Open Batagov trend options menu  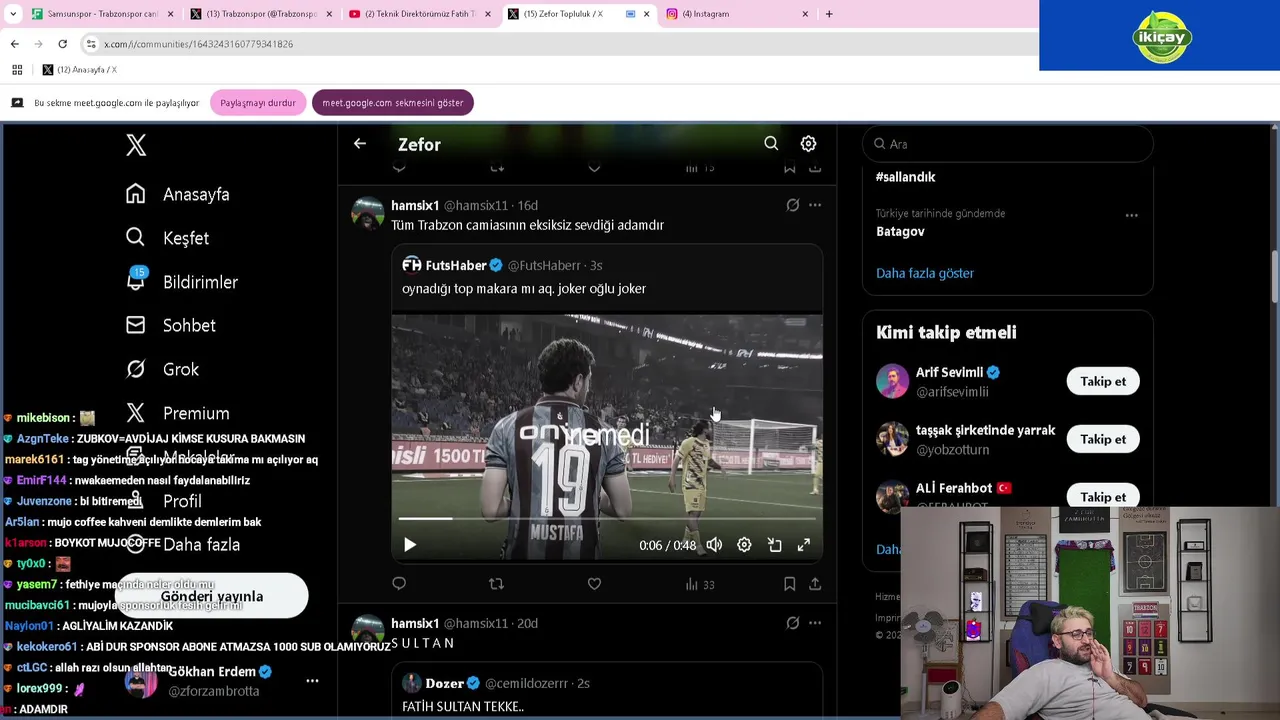click(1131, 215)
